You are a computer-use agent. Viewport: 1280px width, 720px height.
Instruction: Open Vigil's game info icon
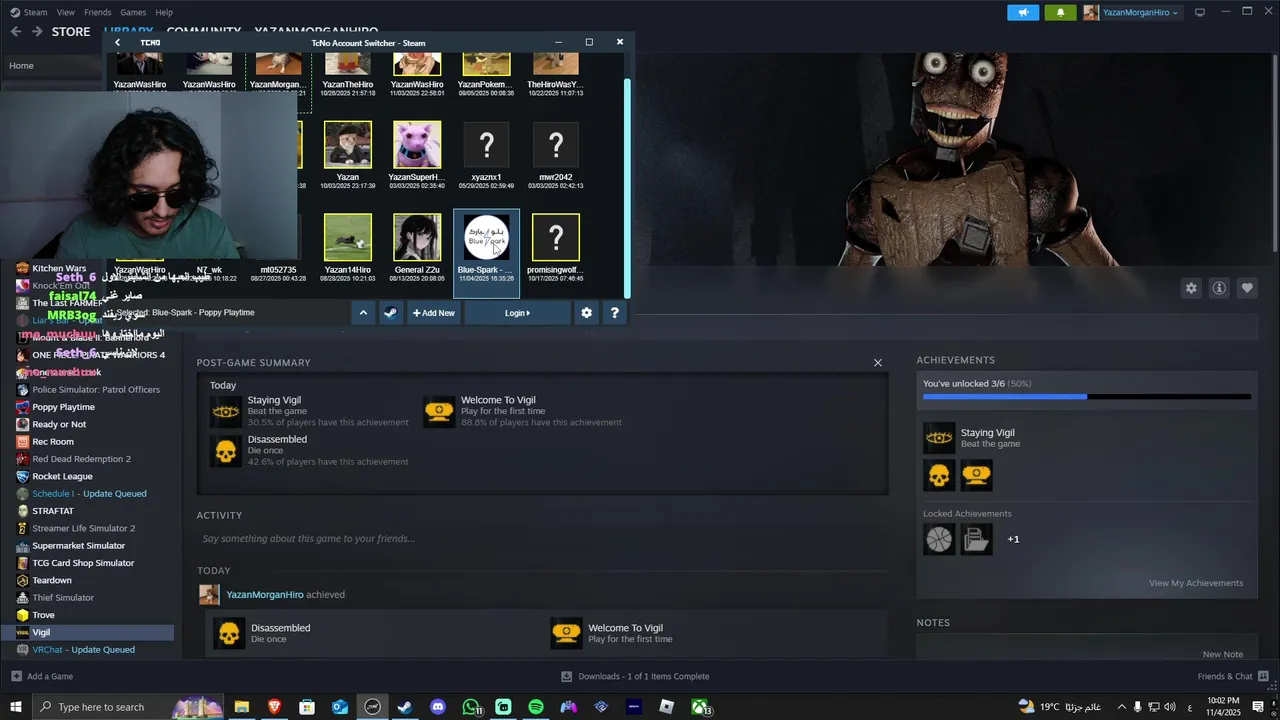1219,288
